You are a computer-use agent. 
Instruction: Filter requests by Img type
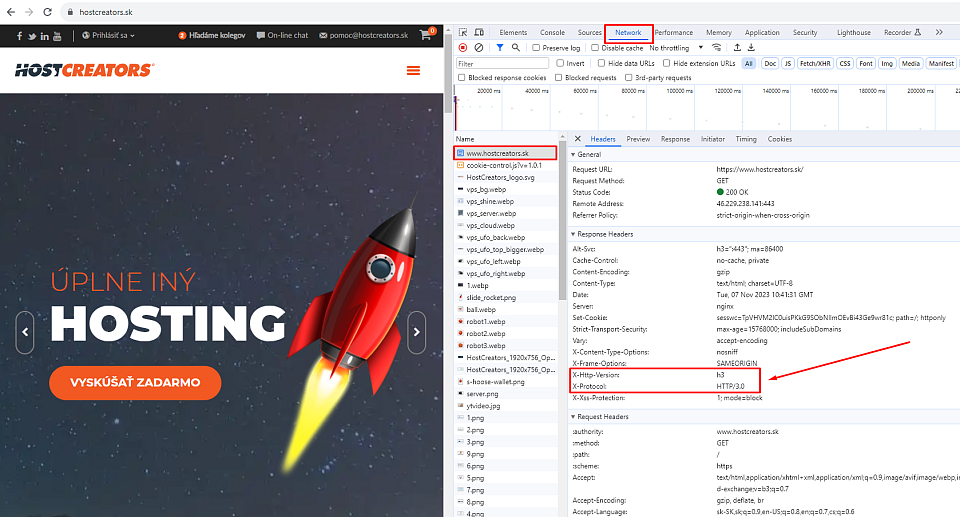887,63
